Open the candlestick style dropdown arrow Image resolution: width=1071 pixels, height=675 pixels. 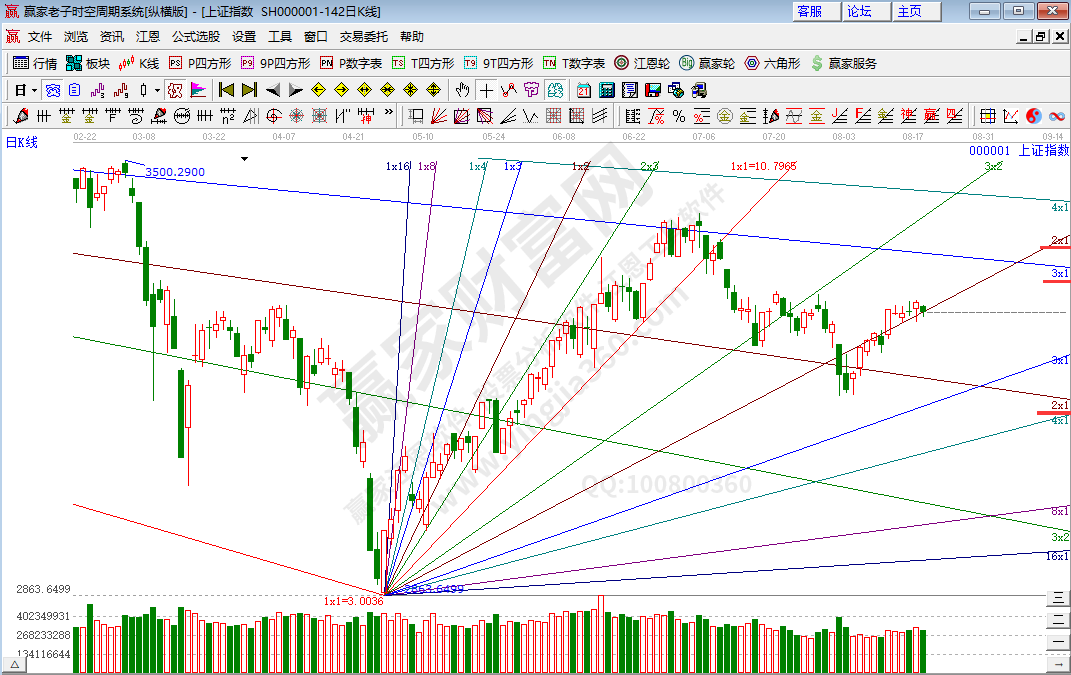[156, 89]
